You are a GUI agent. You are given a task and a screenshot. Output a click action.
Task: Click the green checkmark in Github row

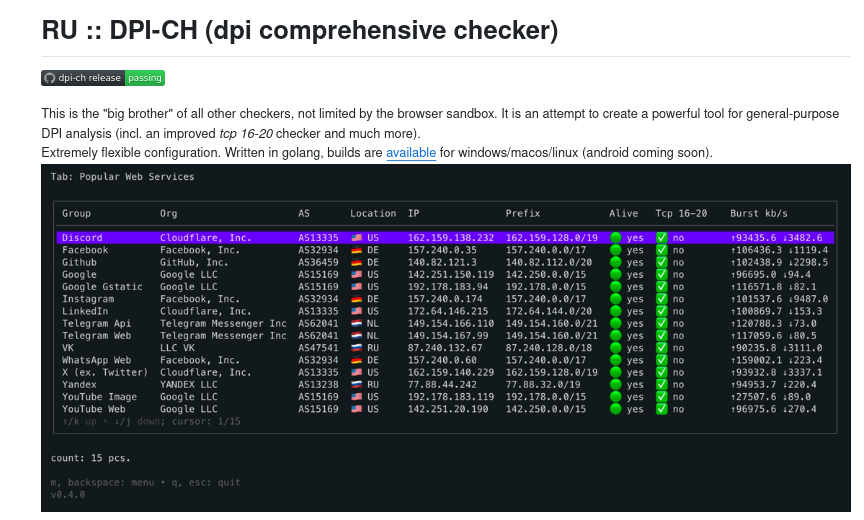(662, 262)
